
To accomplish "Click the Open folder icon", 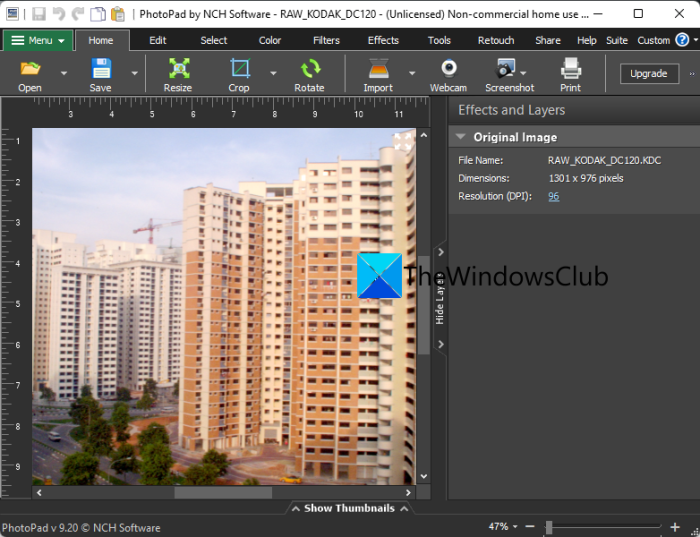I will tap(30, 70).
